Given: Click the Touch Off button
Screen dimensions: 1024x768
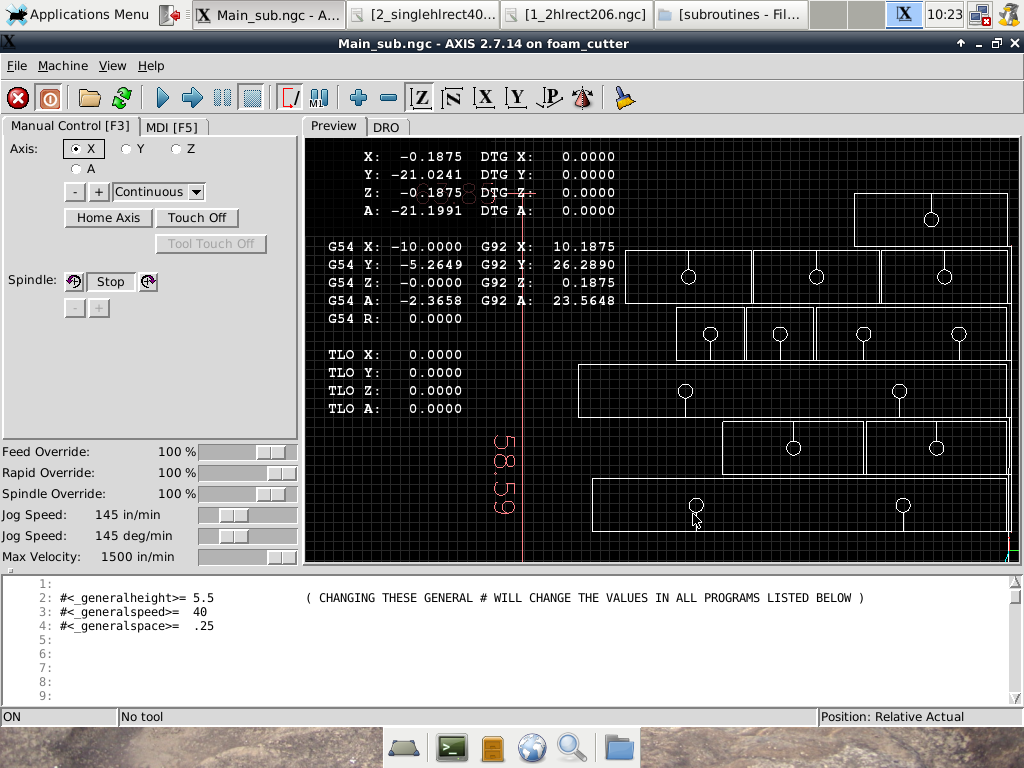Looking at the screenshot, I should point(197,218).
